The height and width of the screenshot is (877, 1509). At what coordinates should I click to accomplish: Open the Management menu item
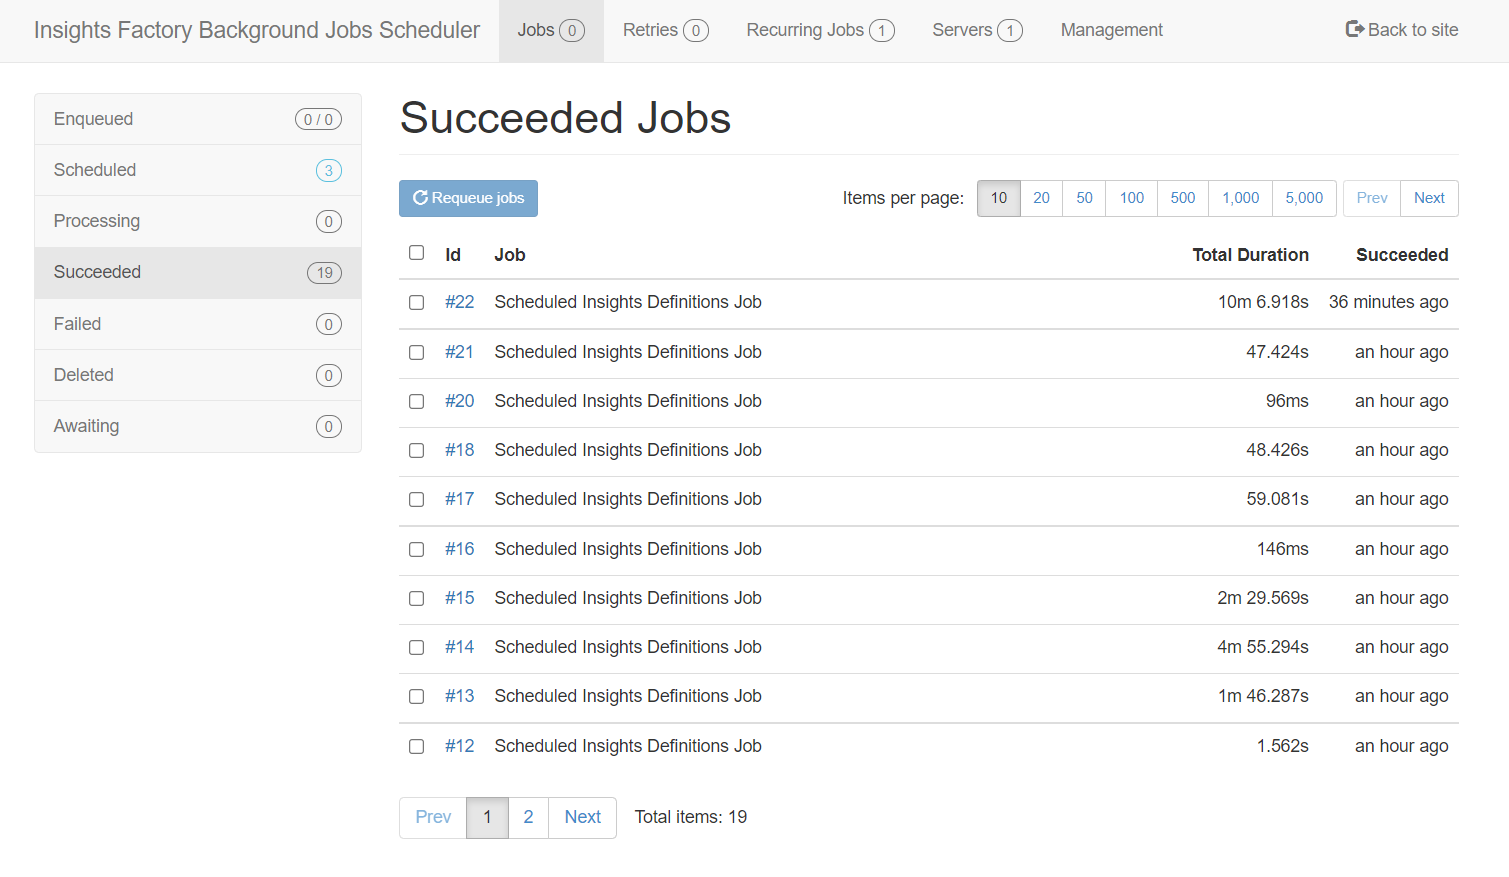(x=1111, y=30)
